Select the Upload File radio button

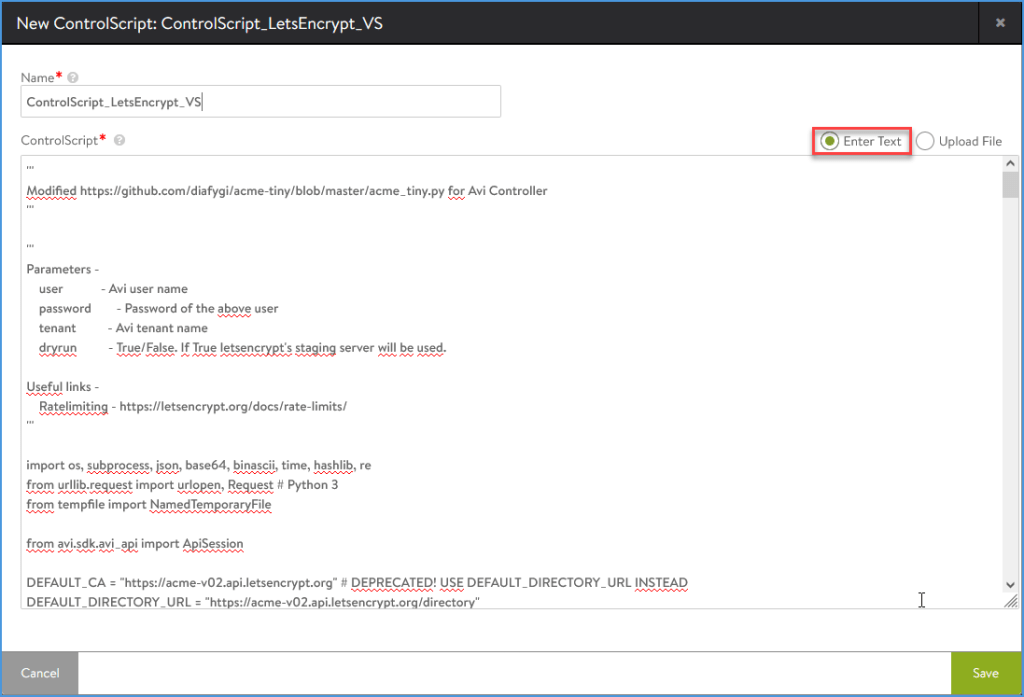(925, 141)
